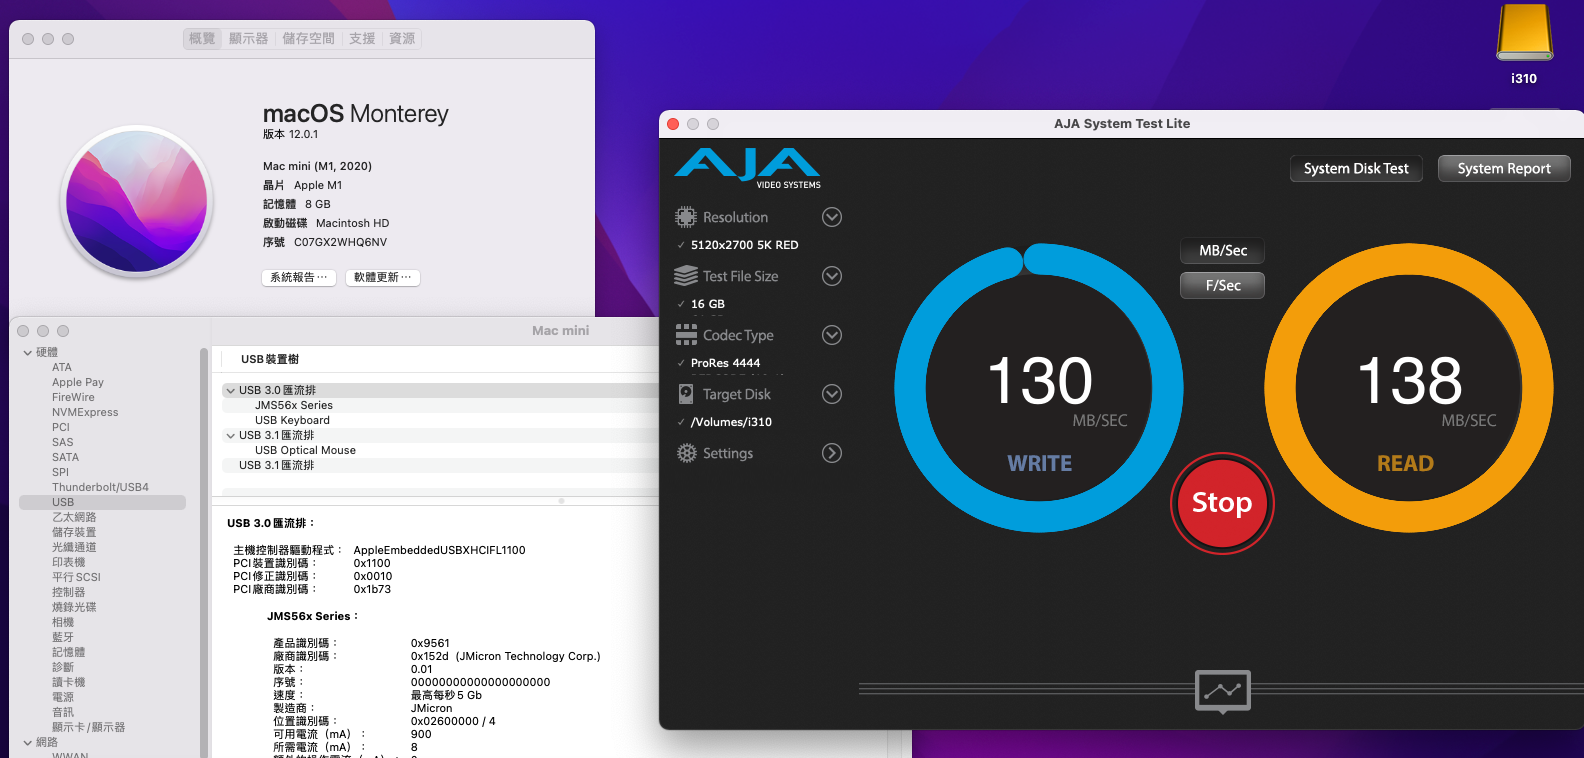Select 記憶體 in the sidebar

68,652
